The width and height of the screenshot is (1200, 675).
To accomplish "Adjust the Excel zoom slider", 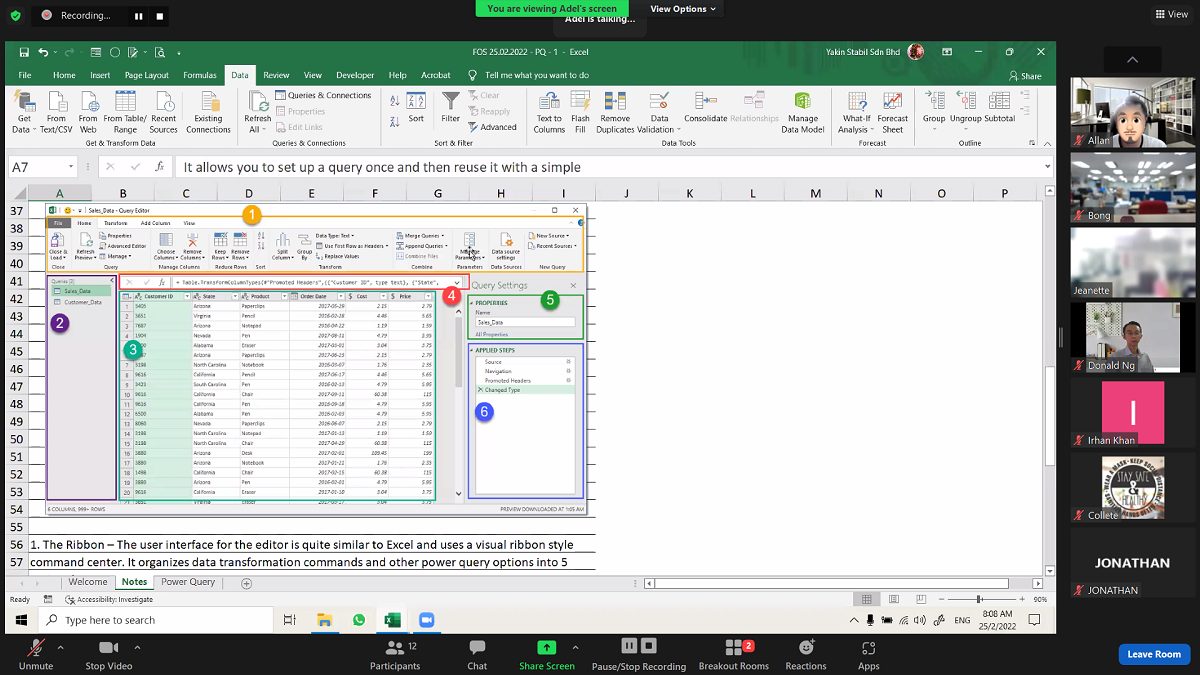I will point(980,599).
